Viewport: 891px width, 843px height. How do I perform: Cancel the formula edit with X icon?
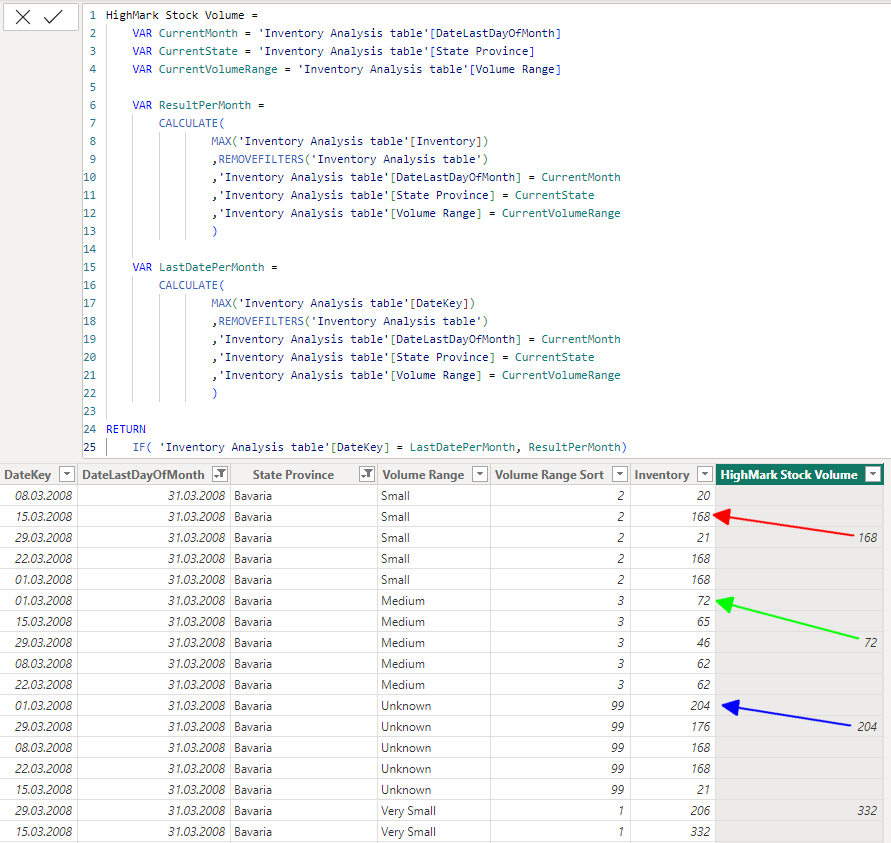[23, 17]
